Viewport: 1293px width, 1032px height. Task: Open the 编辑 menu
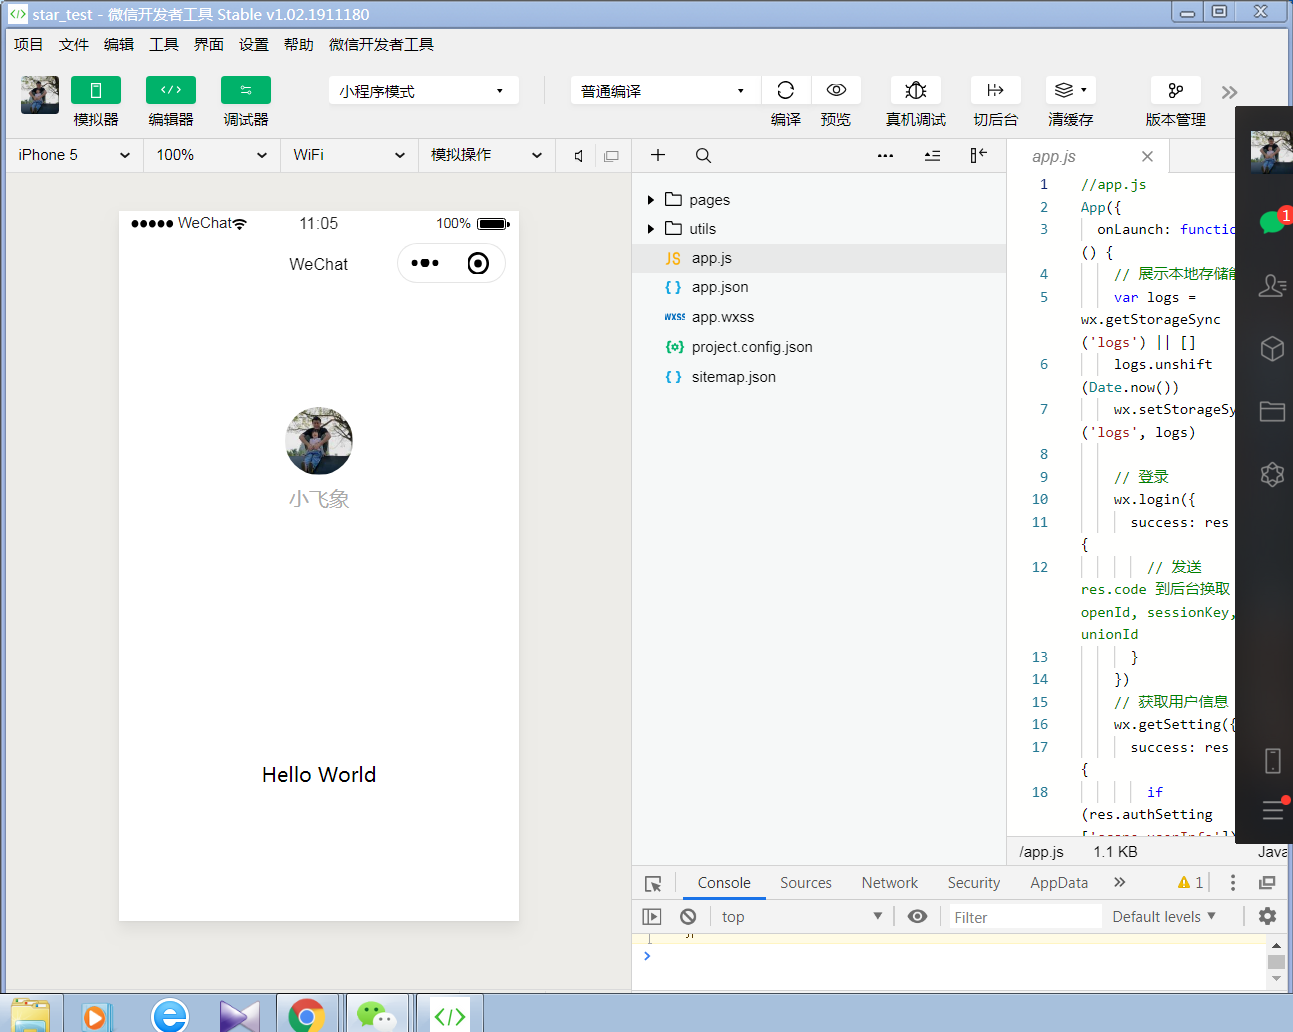[x=119, y=44]
